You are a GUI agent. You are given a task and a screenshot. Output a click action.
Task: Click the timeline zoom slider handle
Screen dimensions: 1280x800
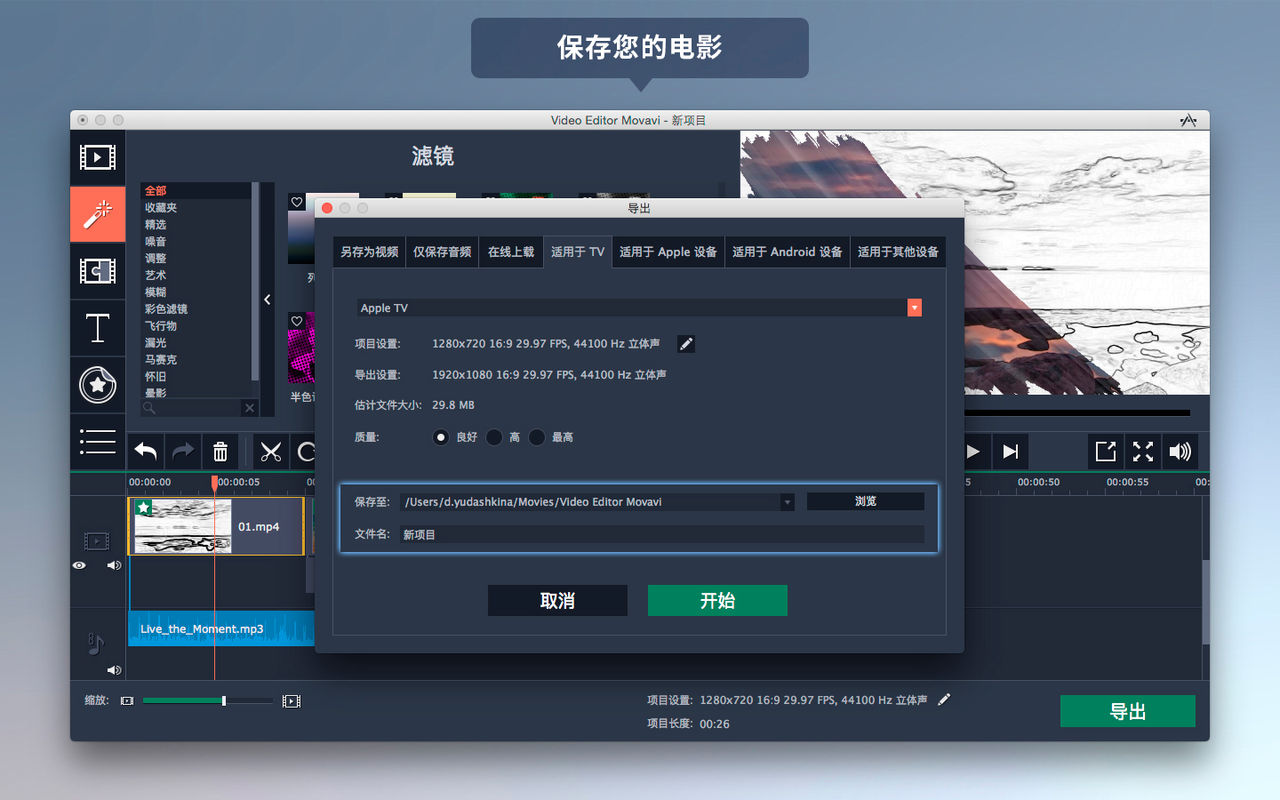[223, 701]
